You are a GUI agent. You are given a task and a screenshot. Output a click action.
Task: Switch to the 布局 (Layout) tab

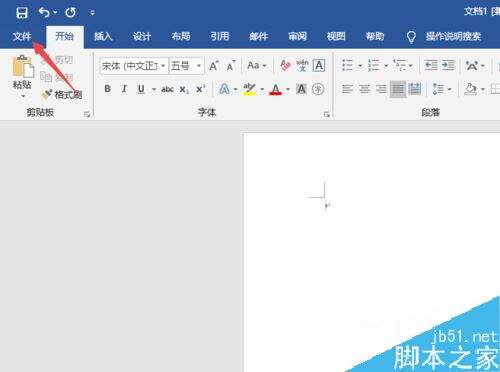(x=181, y=36)
